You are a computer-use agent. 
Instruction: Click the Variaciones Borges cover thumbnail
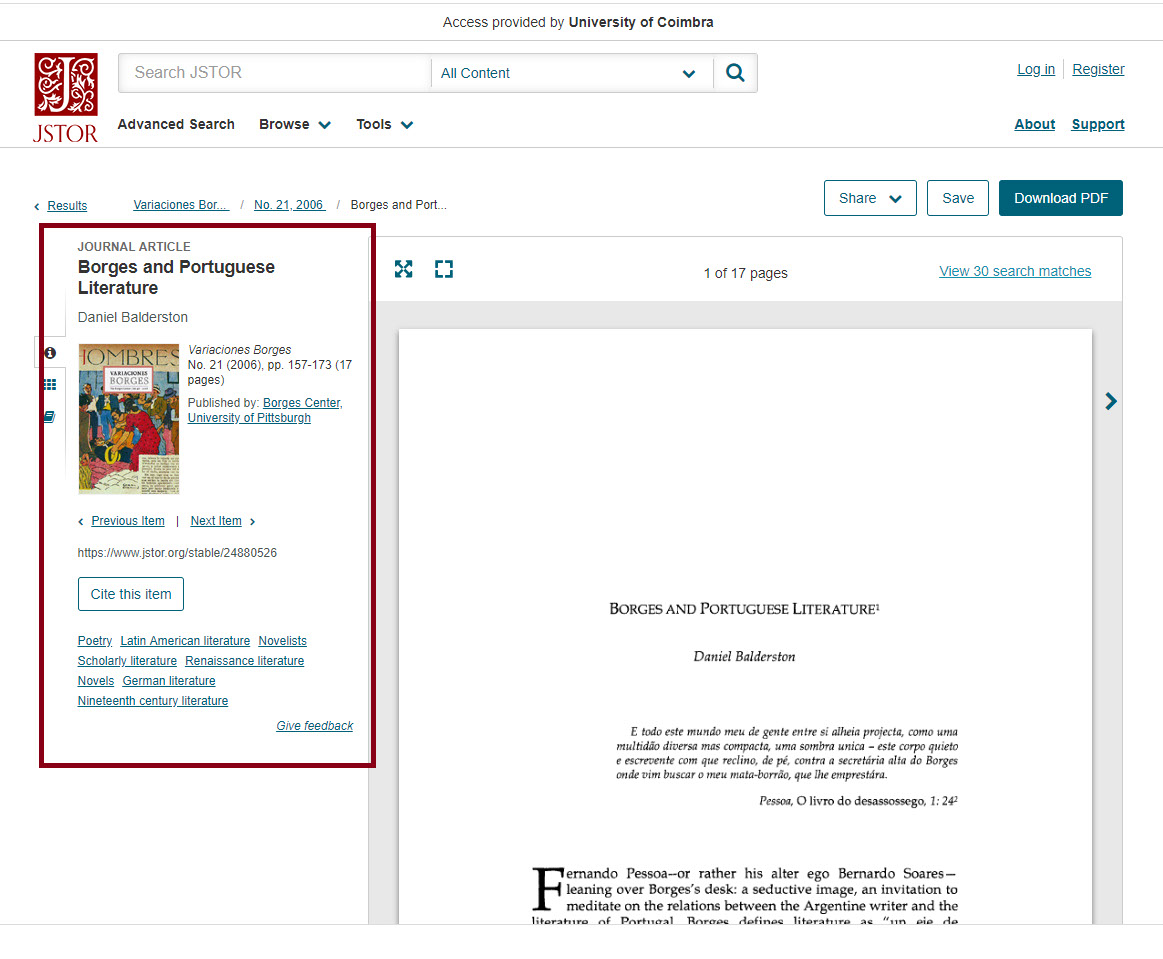tap(129, 419)
